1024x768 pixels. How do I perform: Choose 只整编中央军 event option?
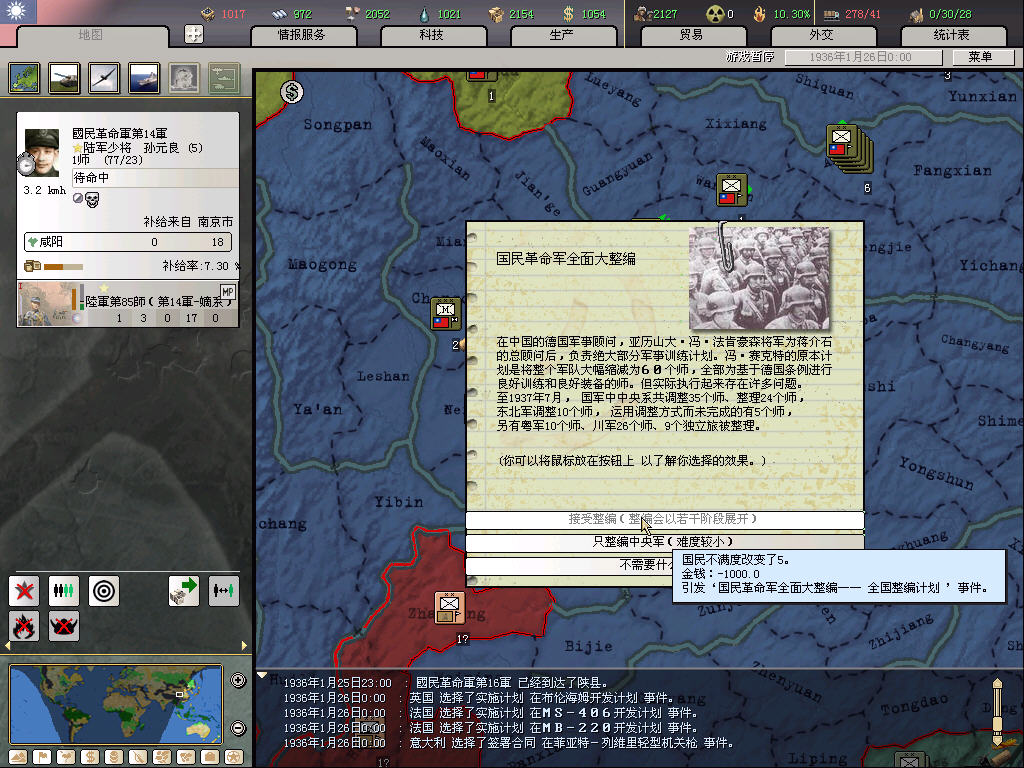click(664, 541)
